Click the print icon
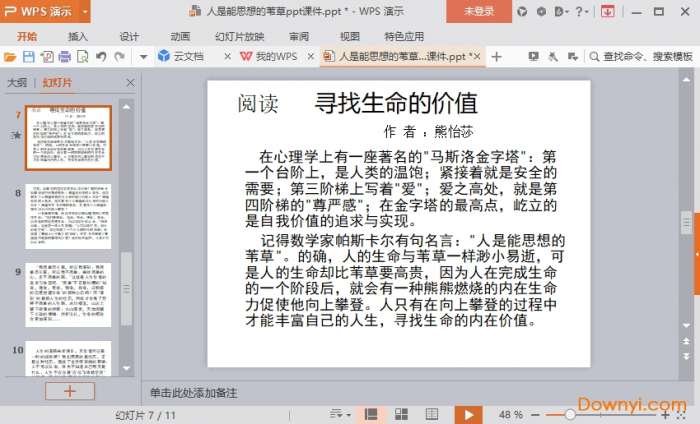 click(65, 57)
